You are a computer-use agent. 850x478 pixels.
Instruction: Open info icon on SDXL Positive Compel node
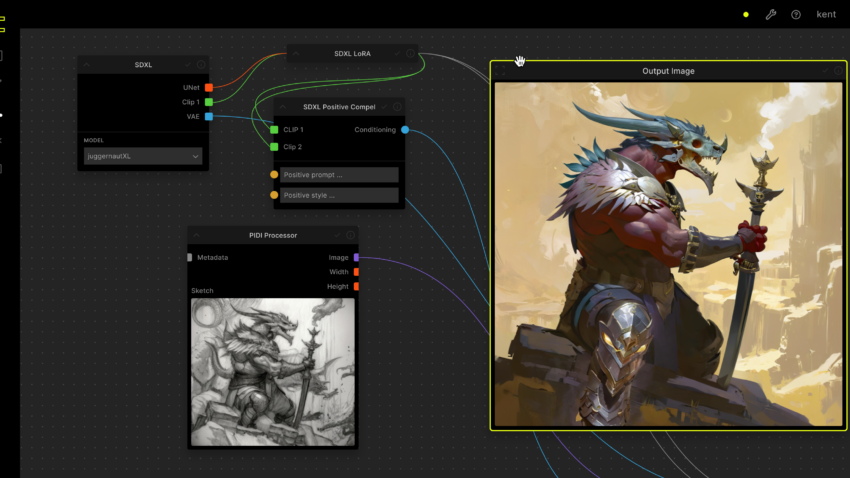(x=397, y=107)
